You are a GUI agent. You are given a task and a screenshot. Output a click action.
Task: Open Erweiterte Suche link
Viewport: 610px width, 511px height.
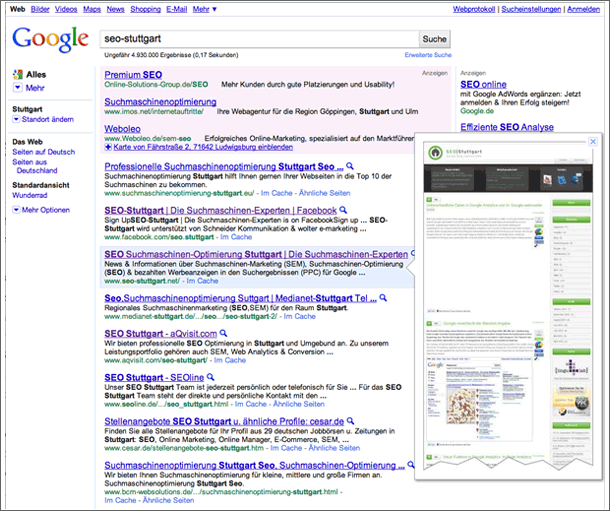point(428,55)
